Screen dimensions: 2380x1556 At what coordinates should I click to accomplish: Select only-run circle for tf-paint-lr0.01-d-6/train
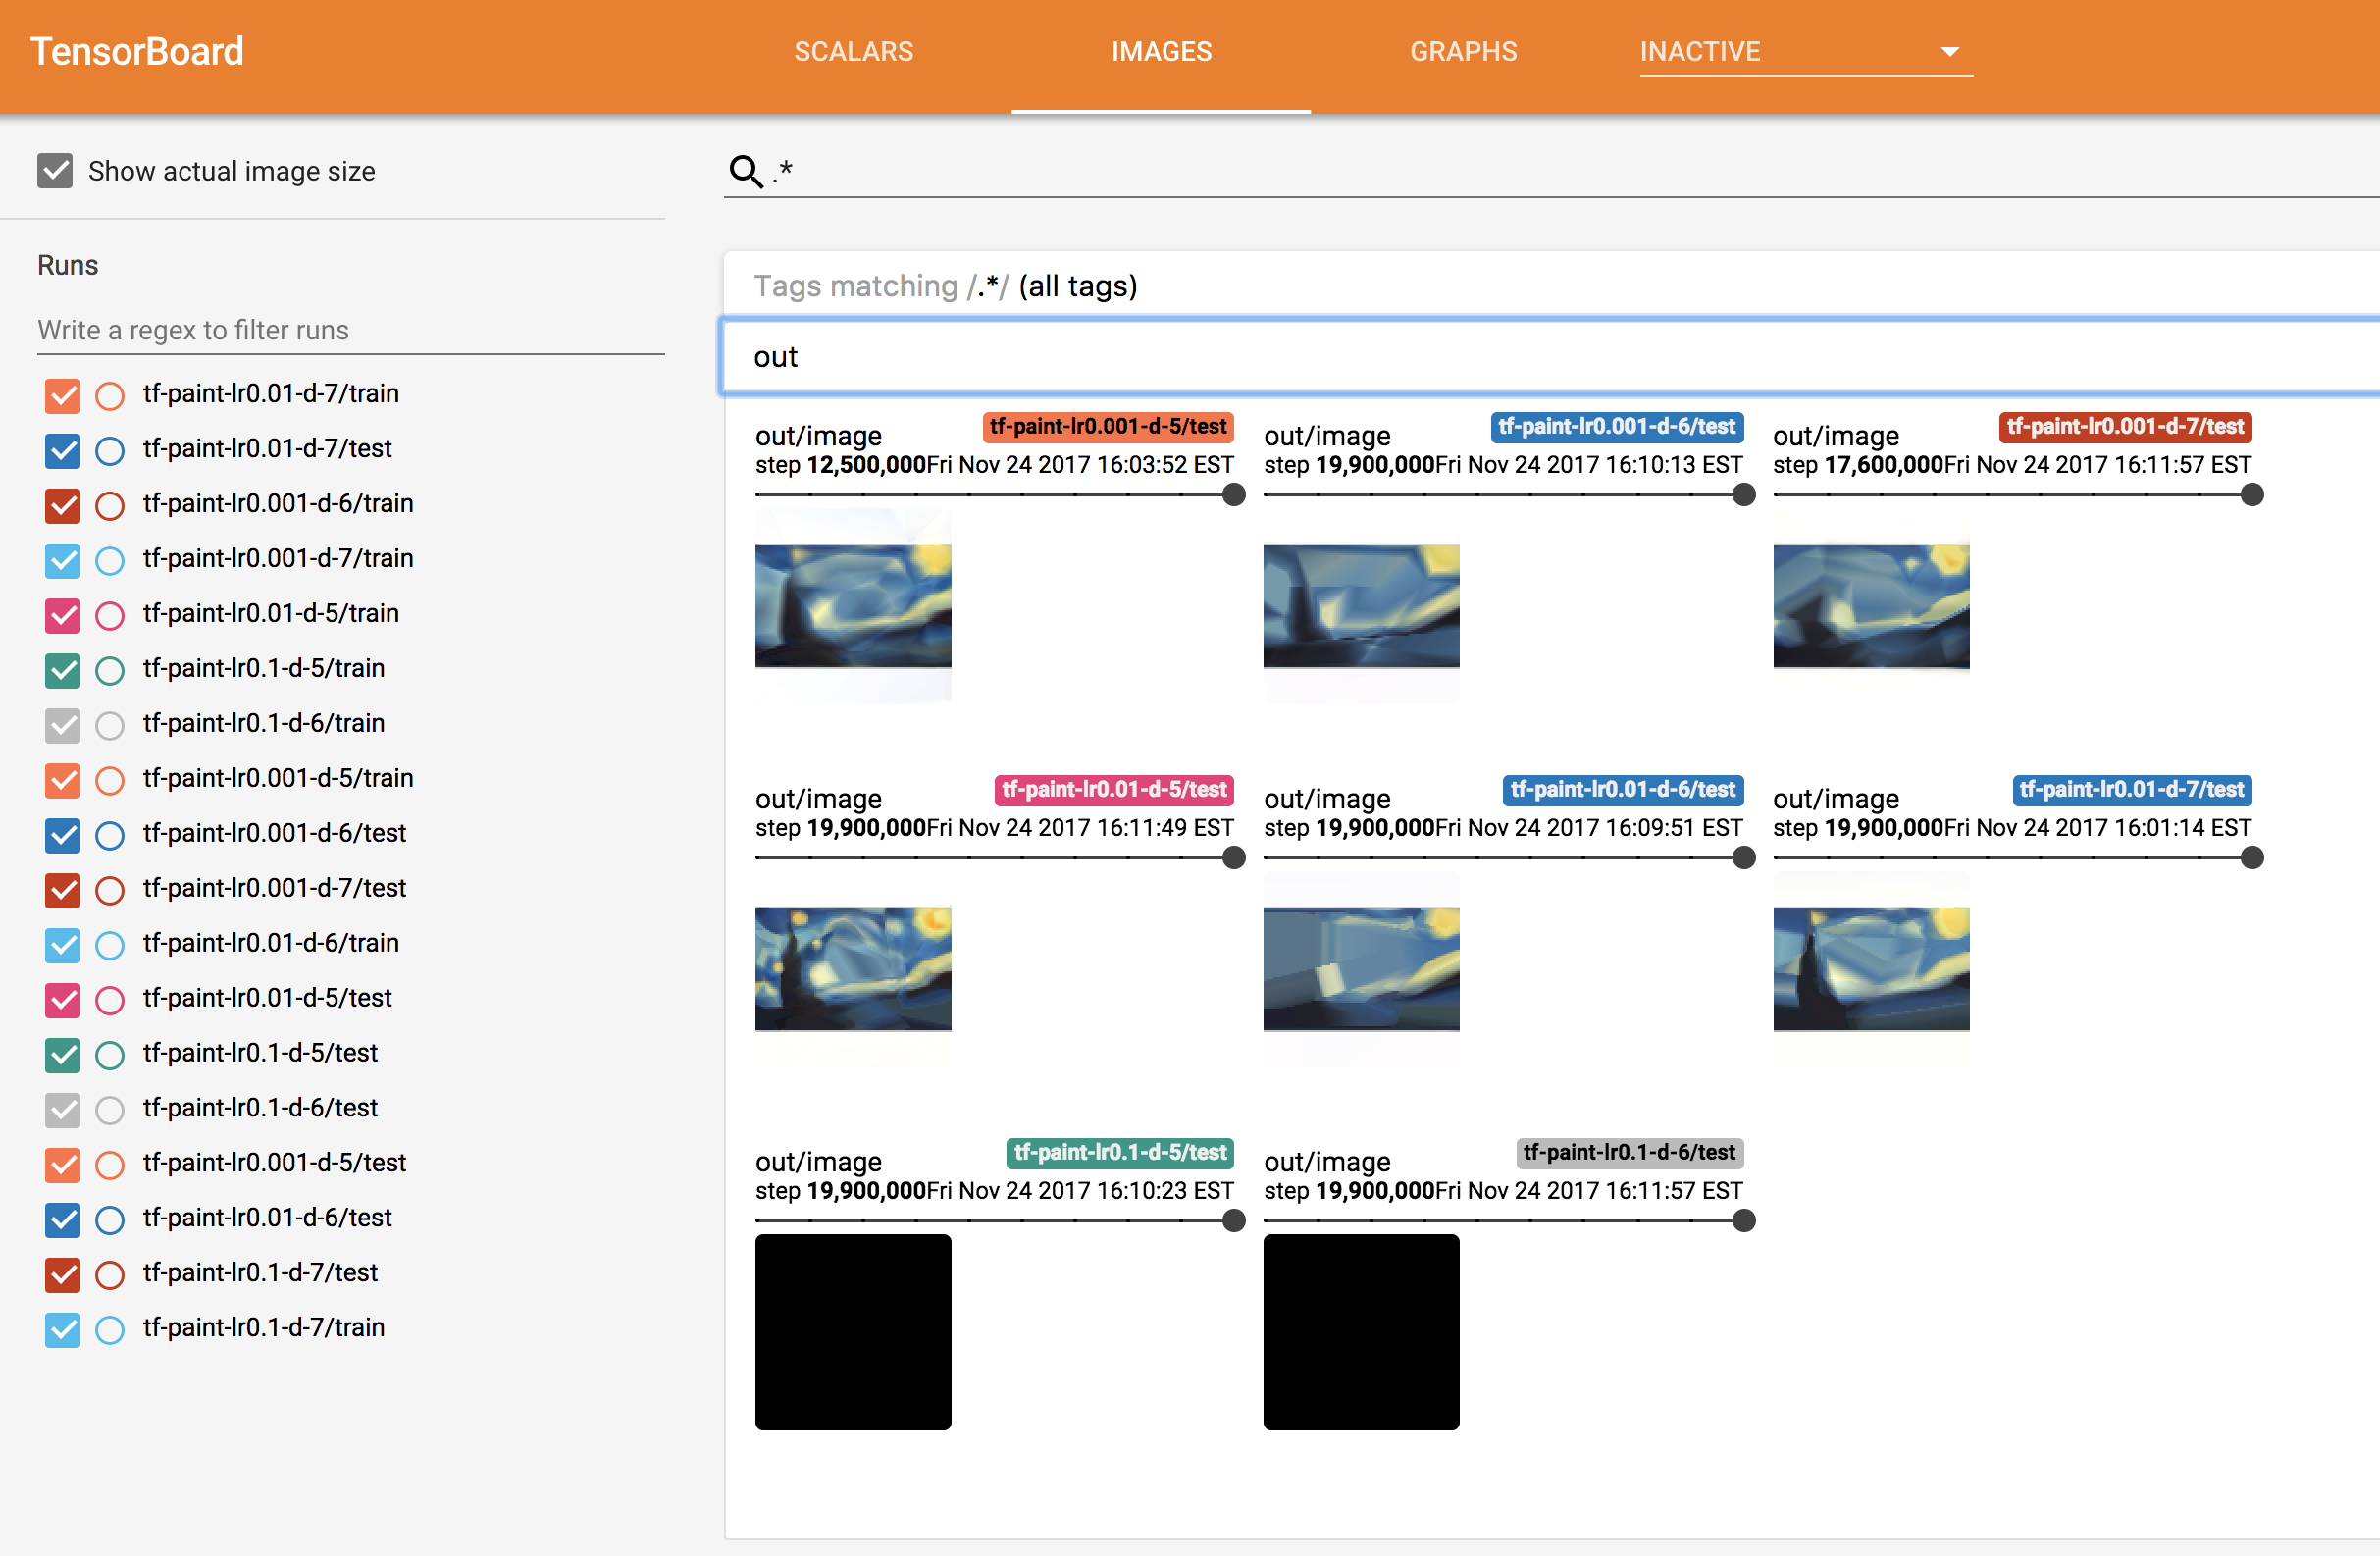pos(110,946)
